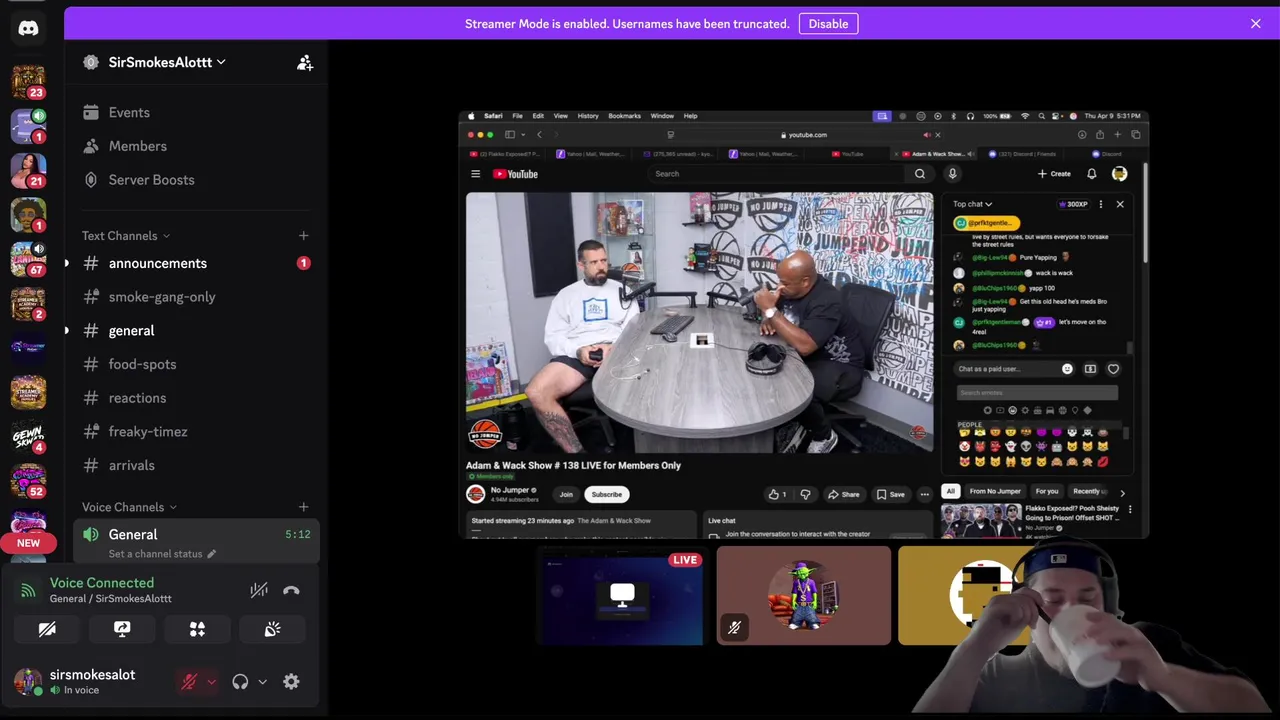The height and width of the screenshot is (720, 1280).
Task: Open the activities launcher icon
Action: pyautogui.click(x=197, y=629)
